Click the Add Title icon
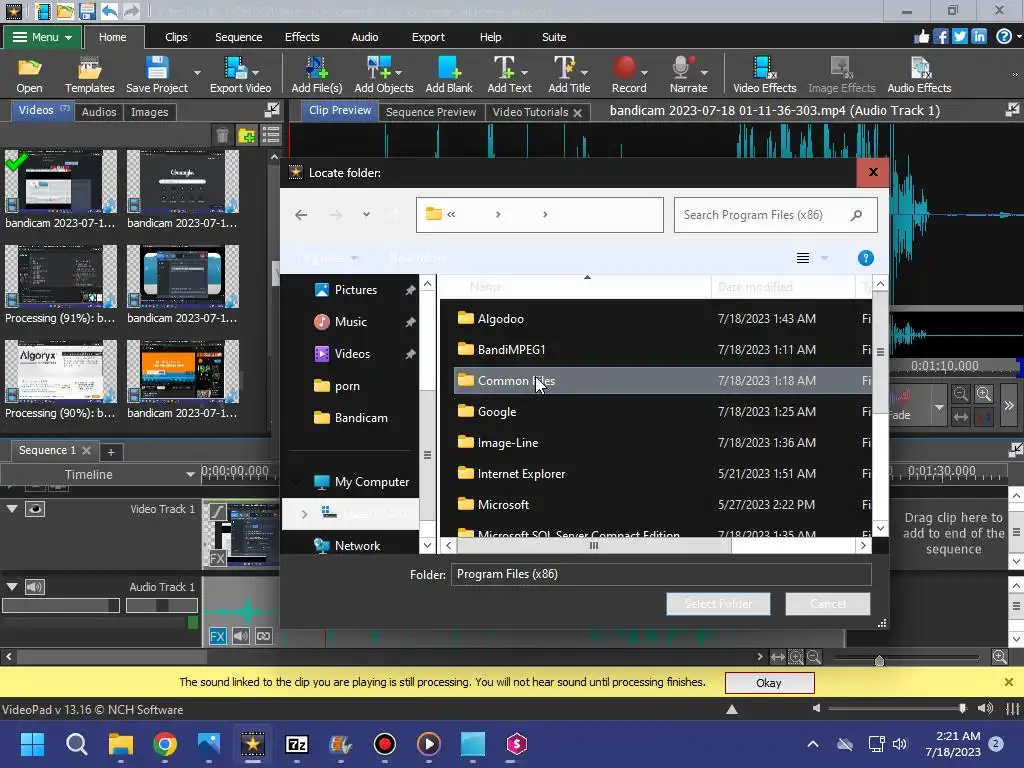The image size is (1024, 768). (x=569, y=74)
